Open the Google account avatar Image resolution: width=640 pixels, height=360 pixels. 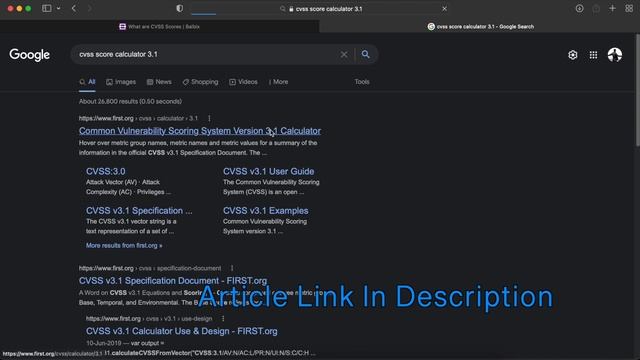(615, 55)
